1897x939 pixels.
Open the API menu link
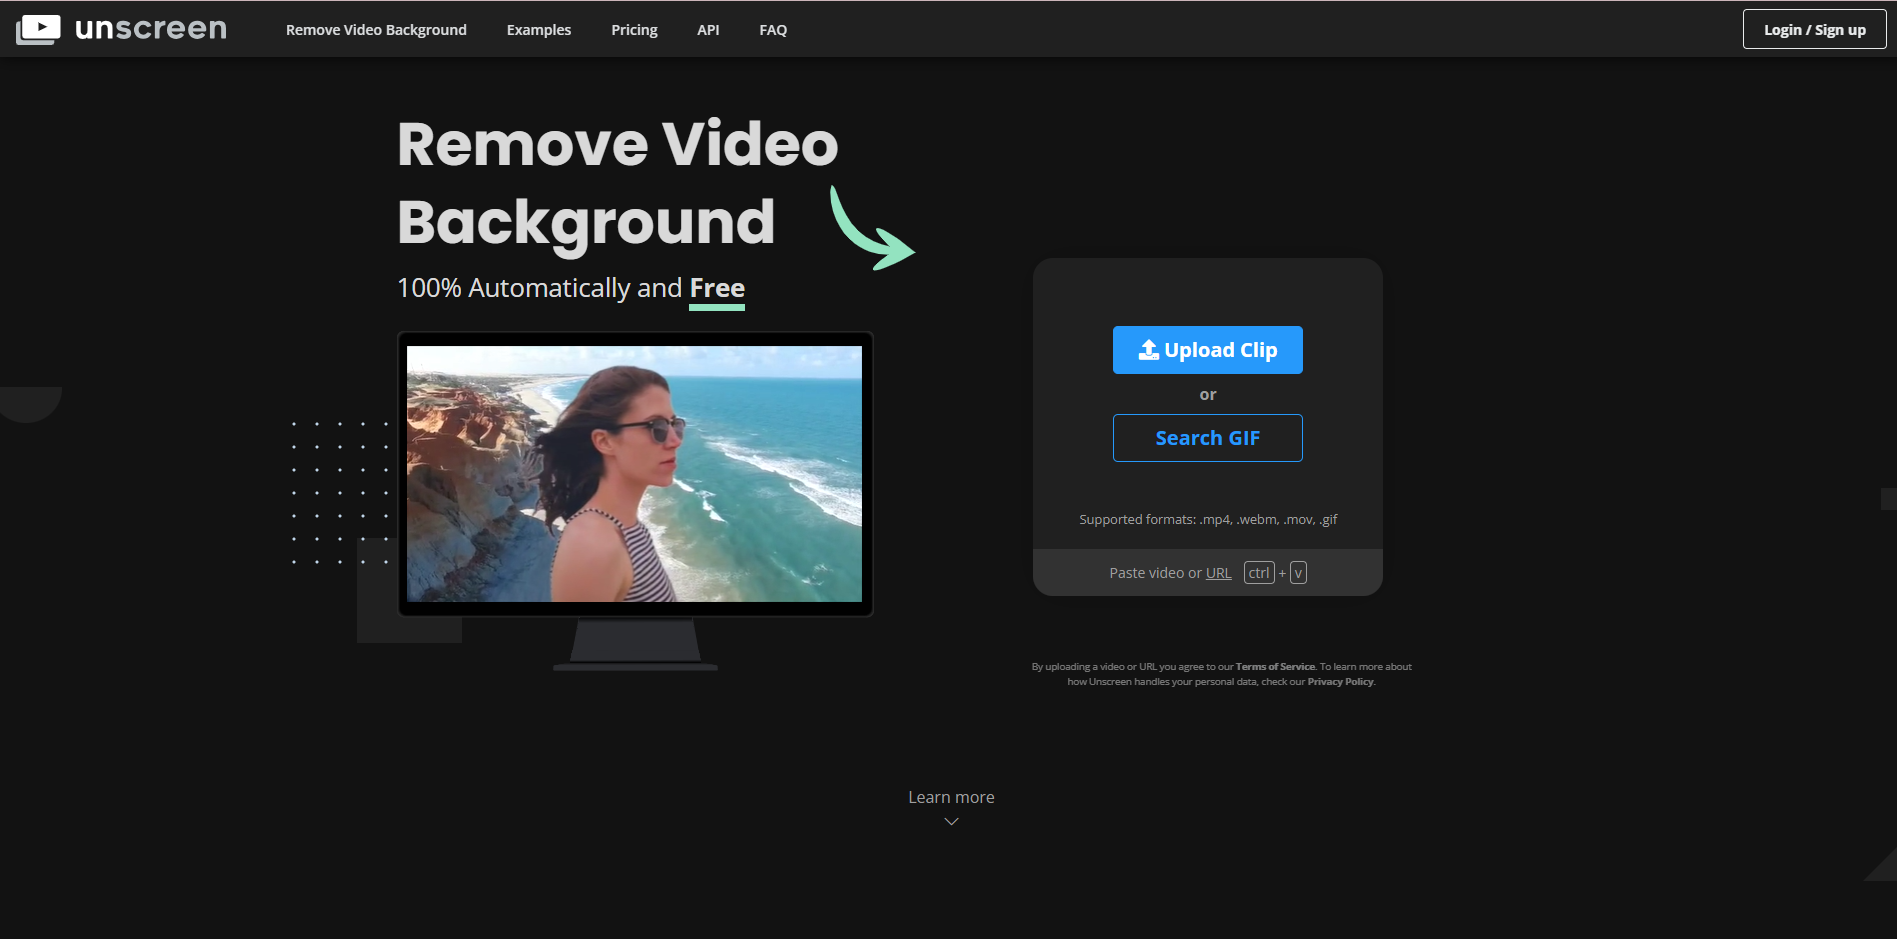(708, 30)
